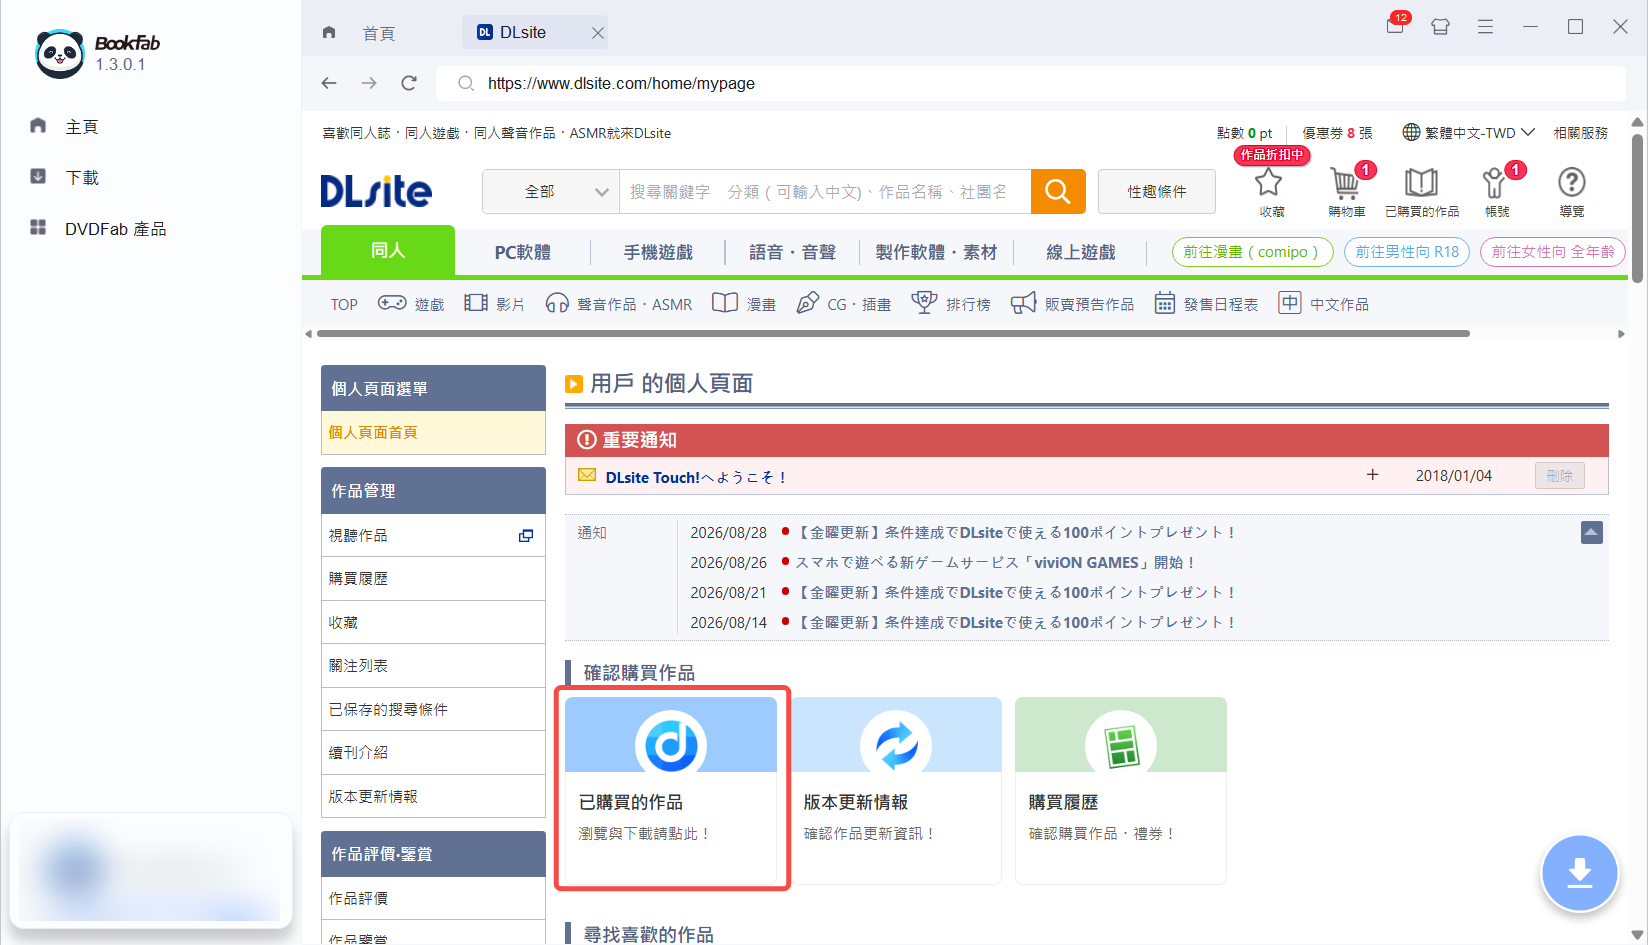The height and width of the screenshot is (945, 1648).
Task: Open the 發售日程表 calendar submenu
Action: coord(1206,304)
